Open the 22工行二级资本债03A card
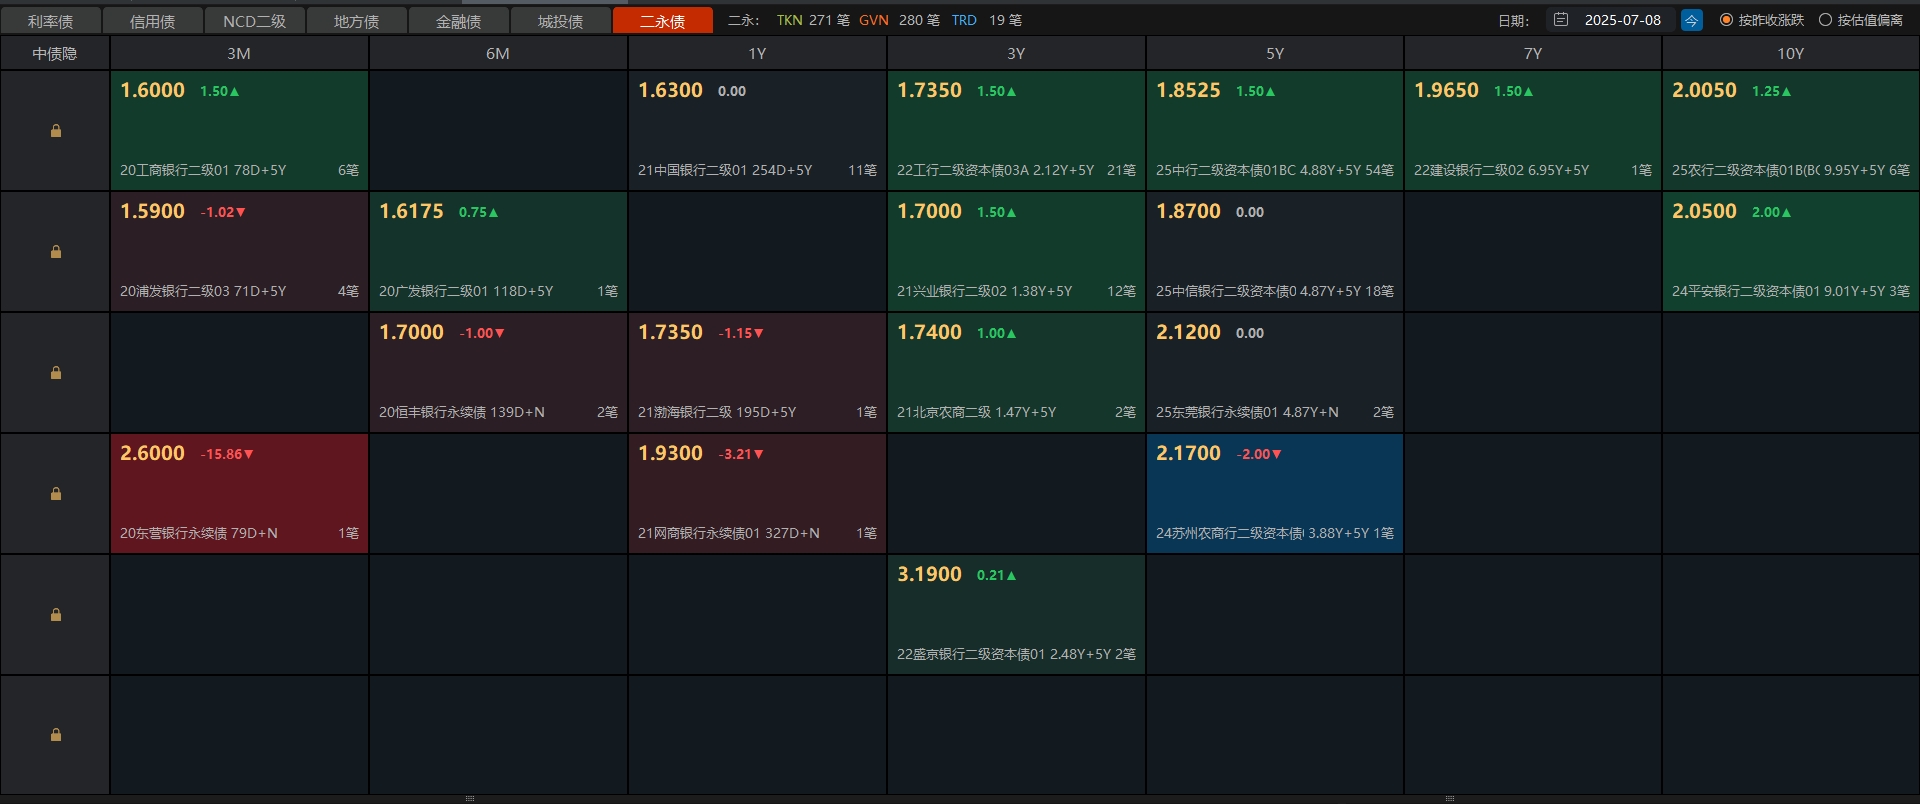This screenshot has width=1920, height=804. tap(1016, 131)
